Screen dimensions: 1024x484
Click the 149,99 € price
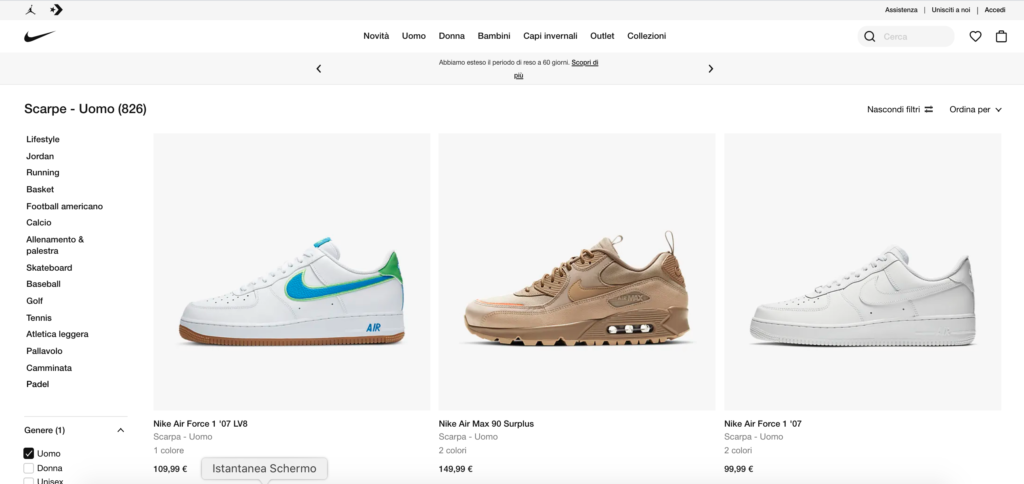[456, 469]
